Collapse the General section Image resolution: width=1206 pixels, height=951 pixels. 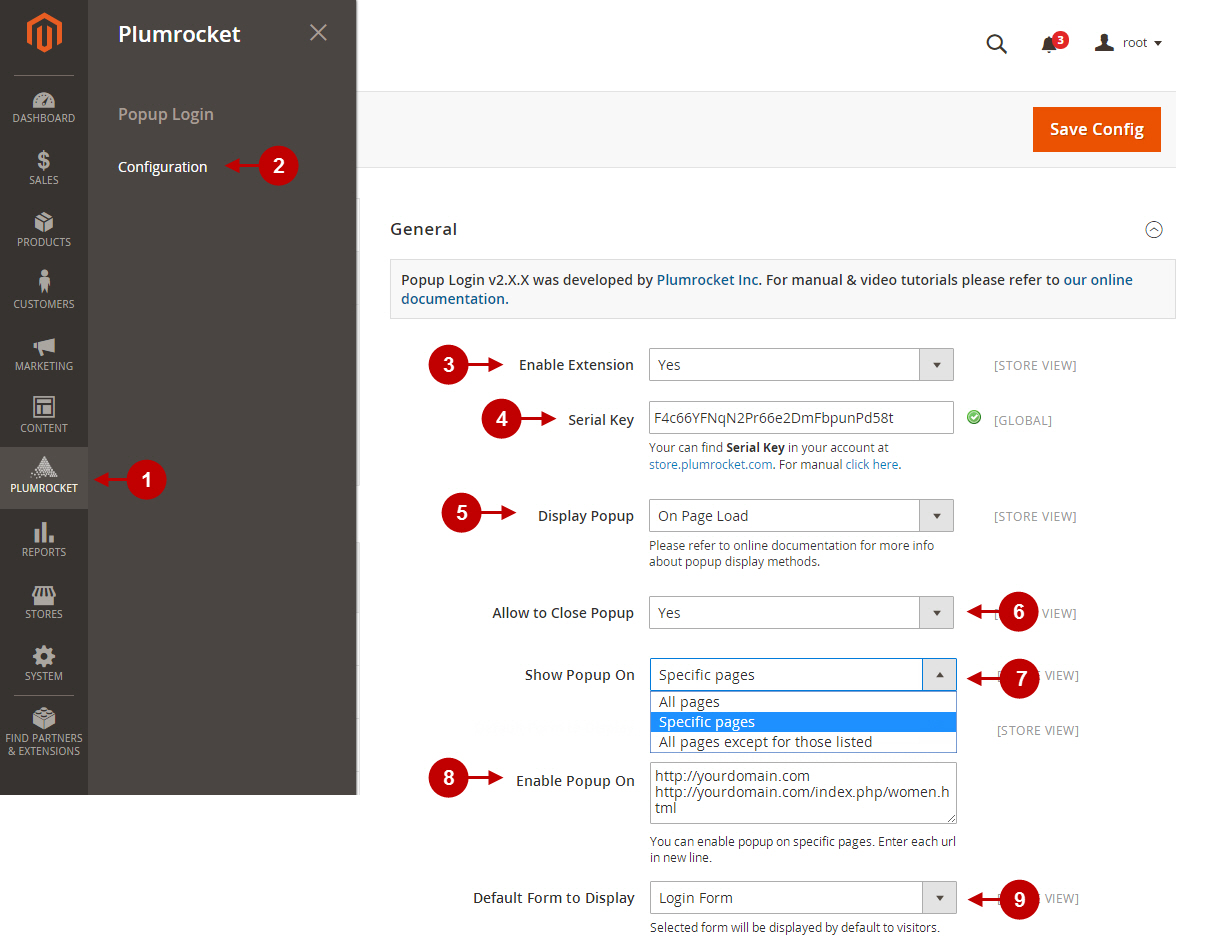click(1154, 229)
